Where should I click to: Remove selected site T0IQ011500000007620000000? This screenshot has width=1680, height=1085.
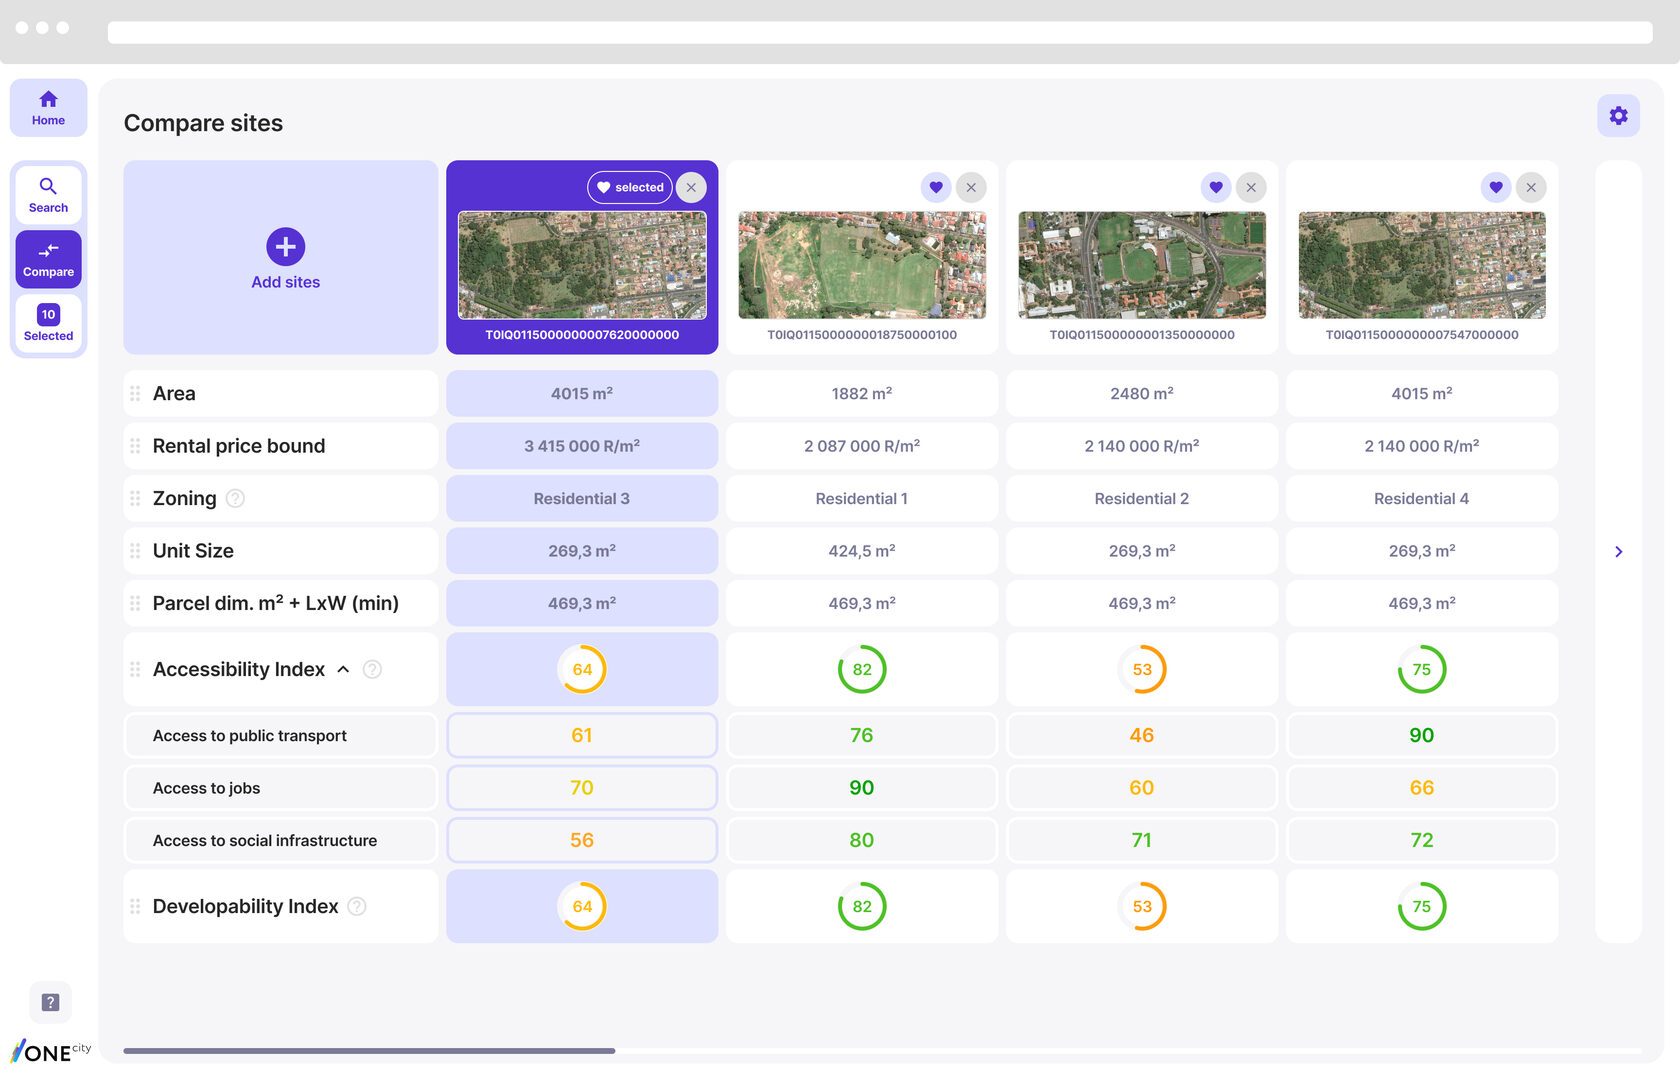point(691,187)
